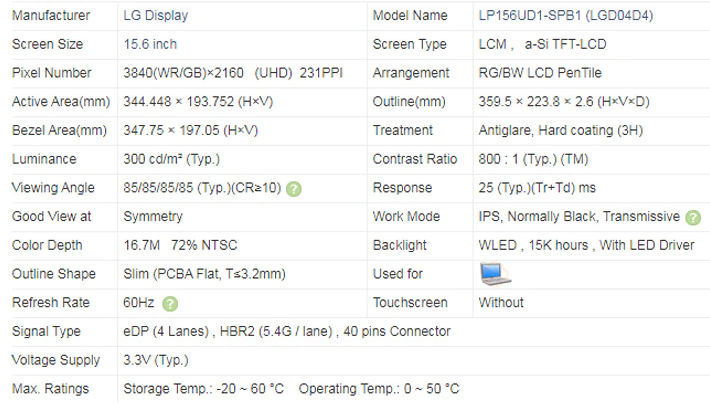Select model name LP156UD1-SPB1 (LGD04D4)
The image size is (710, 420).
click(566, 16)
